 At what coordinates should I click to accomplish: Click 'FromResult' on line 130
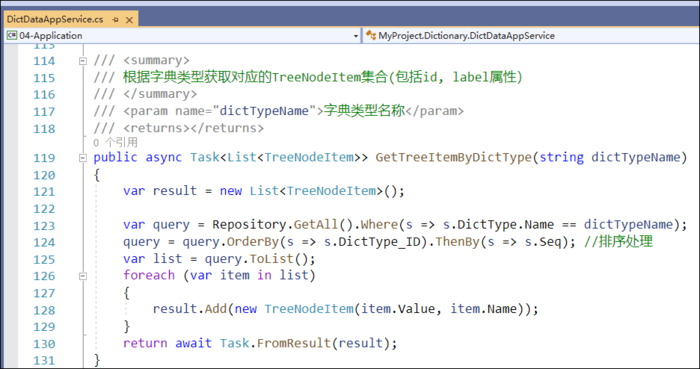[294, 343]
